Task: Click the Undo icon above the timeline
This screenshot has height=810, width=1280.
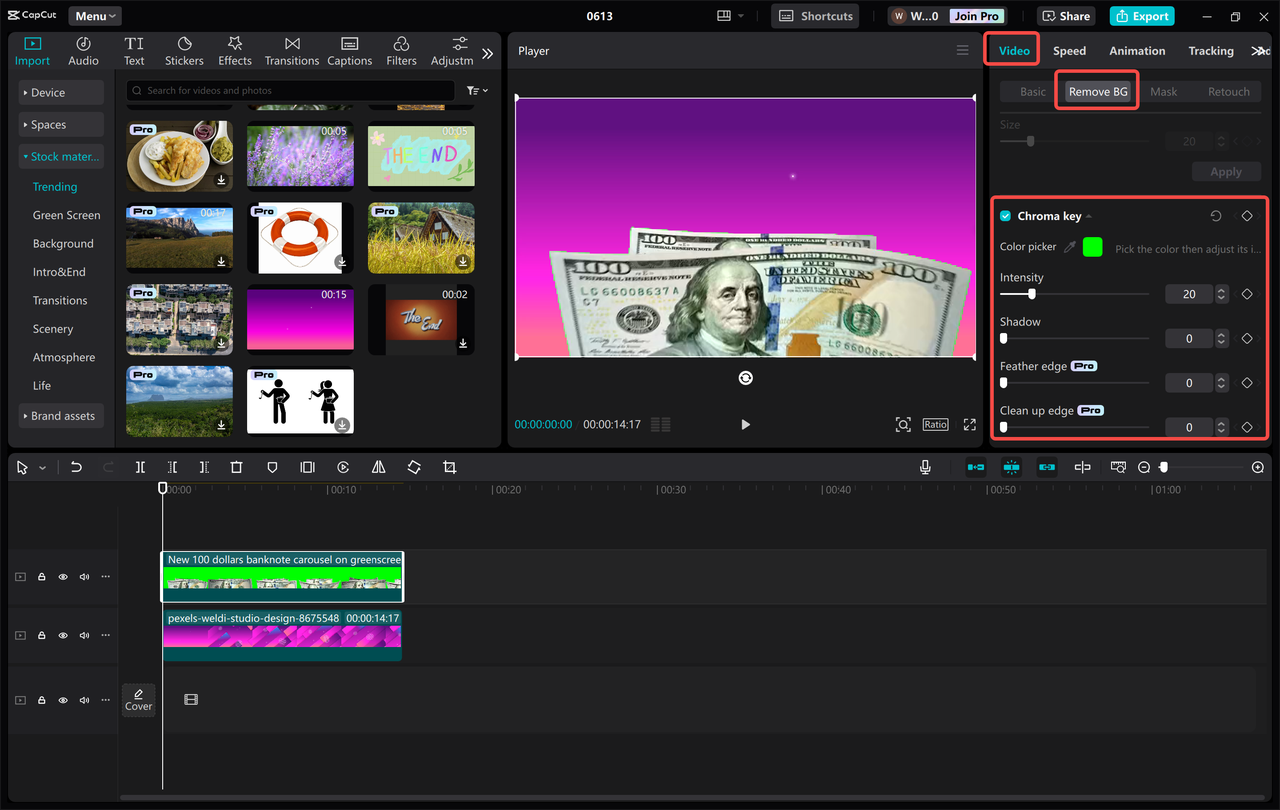Action: pos(77,466)
